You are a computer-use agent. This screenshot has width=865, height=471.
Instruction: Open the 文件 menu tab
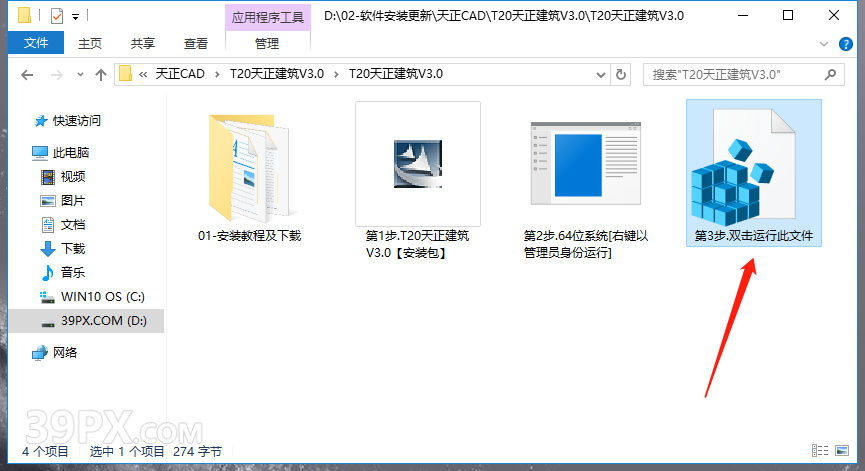pyautogui.click(x=36, y=43)
